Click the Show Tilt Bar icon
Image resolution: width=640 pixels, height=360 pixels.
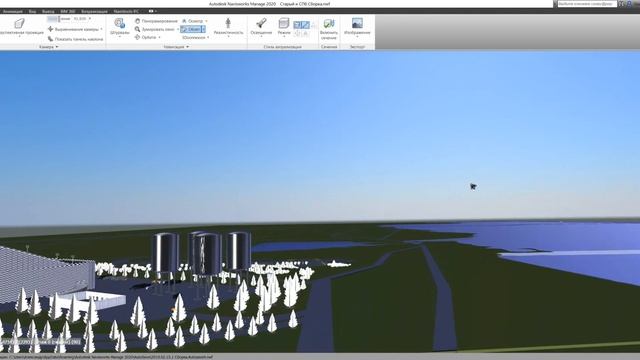pyautogui.click(x=51, y=39)
